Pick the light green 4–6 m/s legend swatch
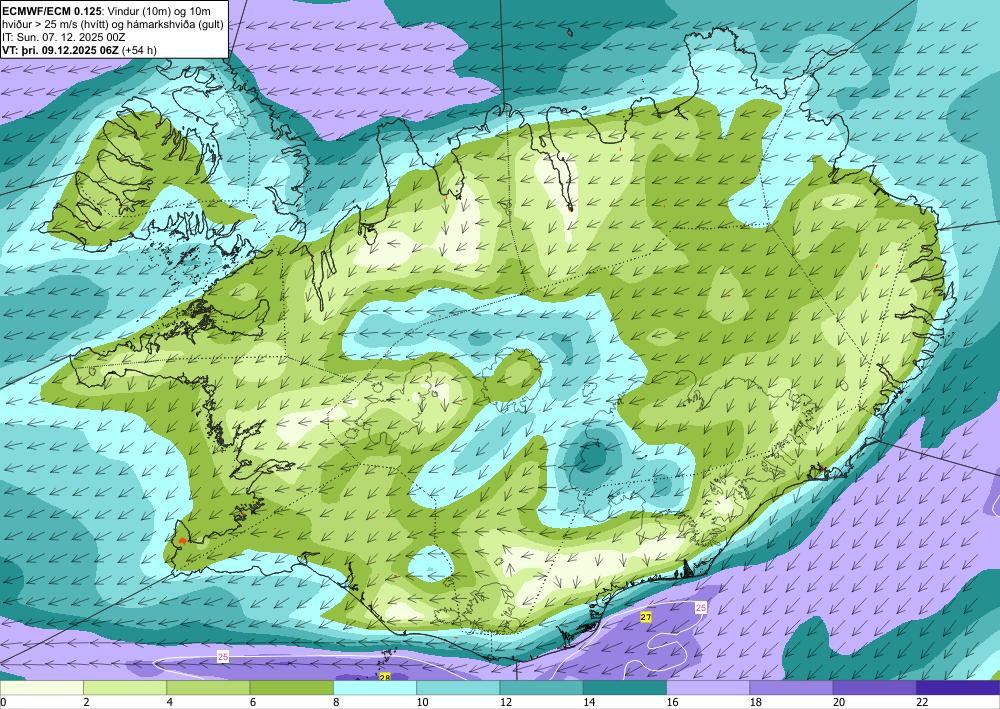Screen dimensions: 1000x709 pyautogui.click(x=208, y=688)
